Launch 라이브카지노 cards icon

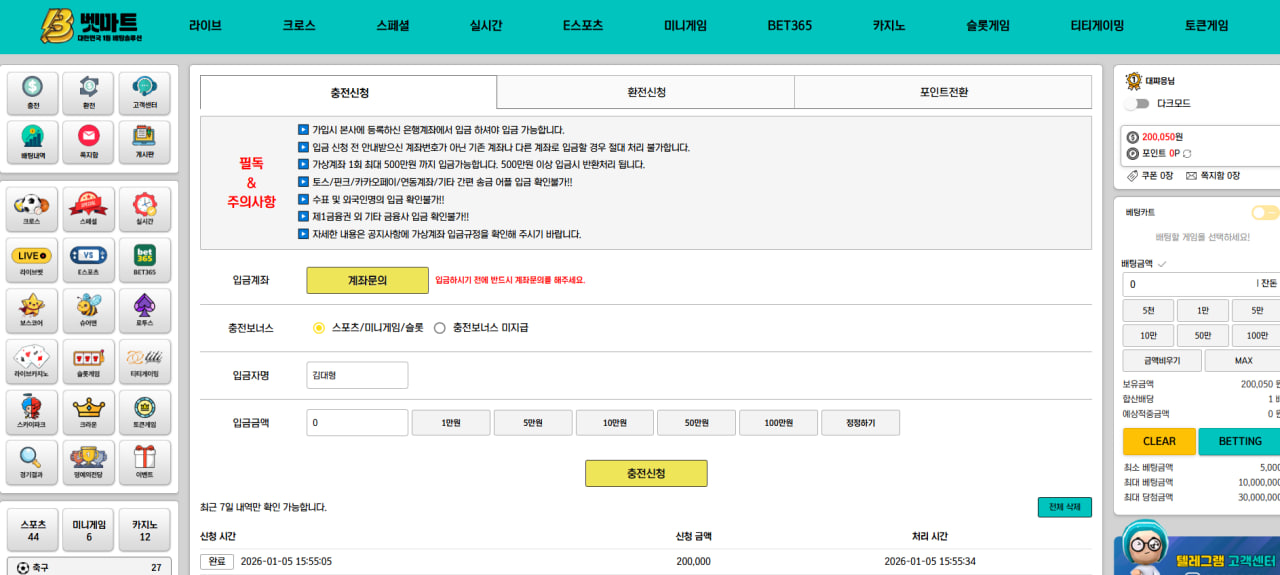coord(33,361)
